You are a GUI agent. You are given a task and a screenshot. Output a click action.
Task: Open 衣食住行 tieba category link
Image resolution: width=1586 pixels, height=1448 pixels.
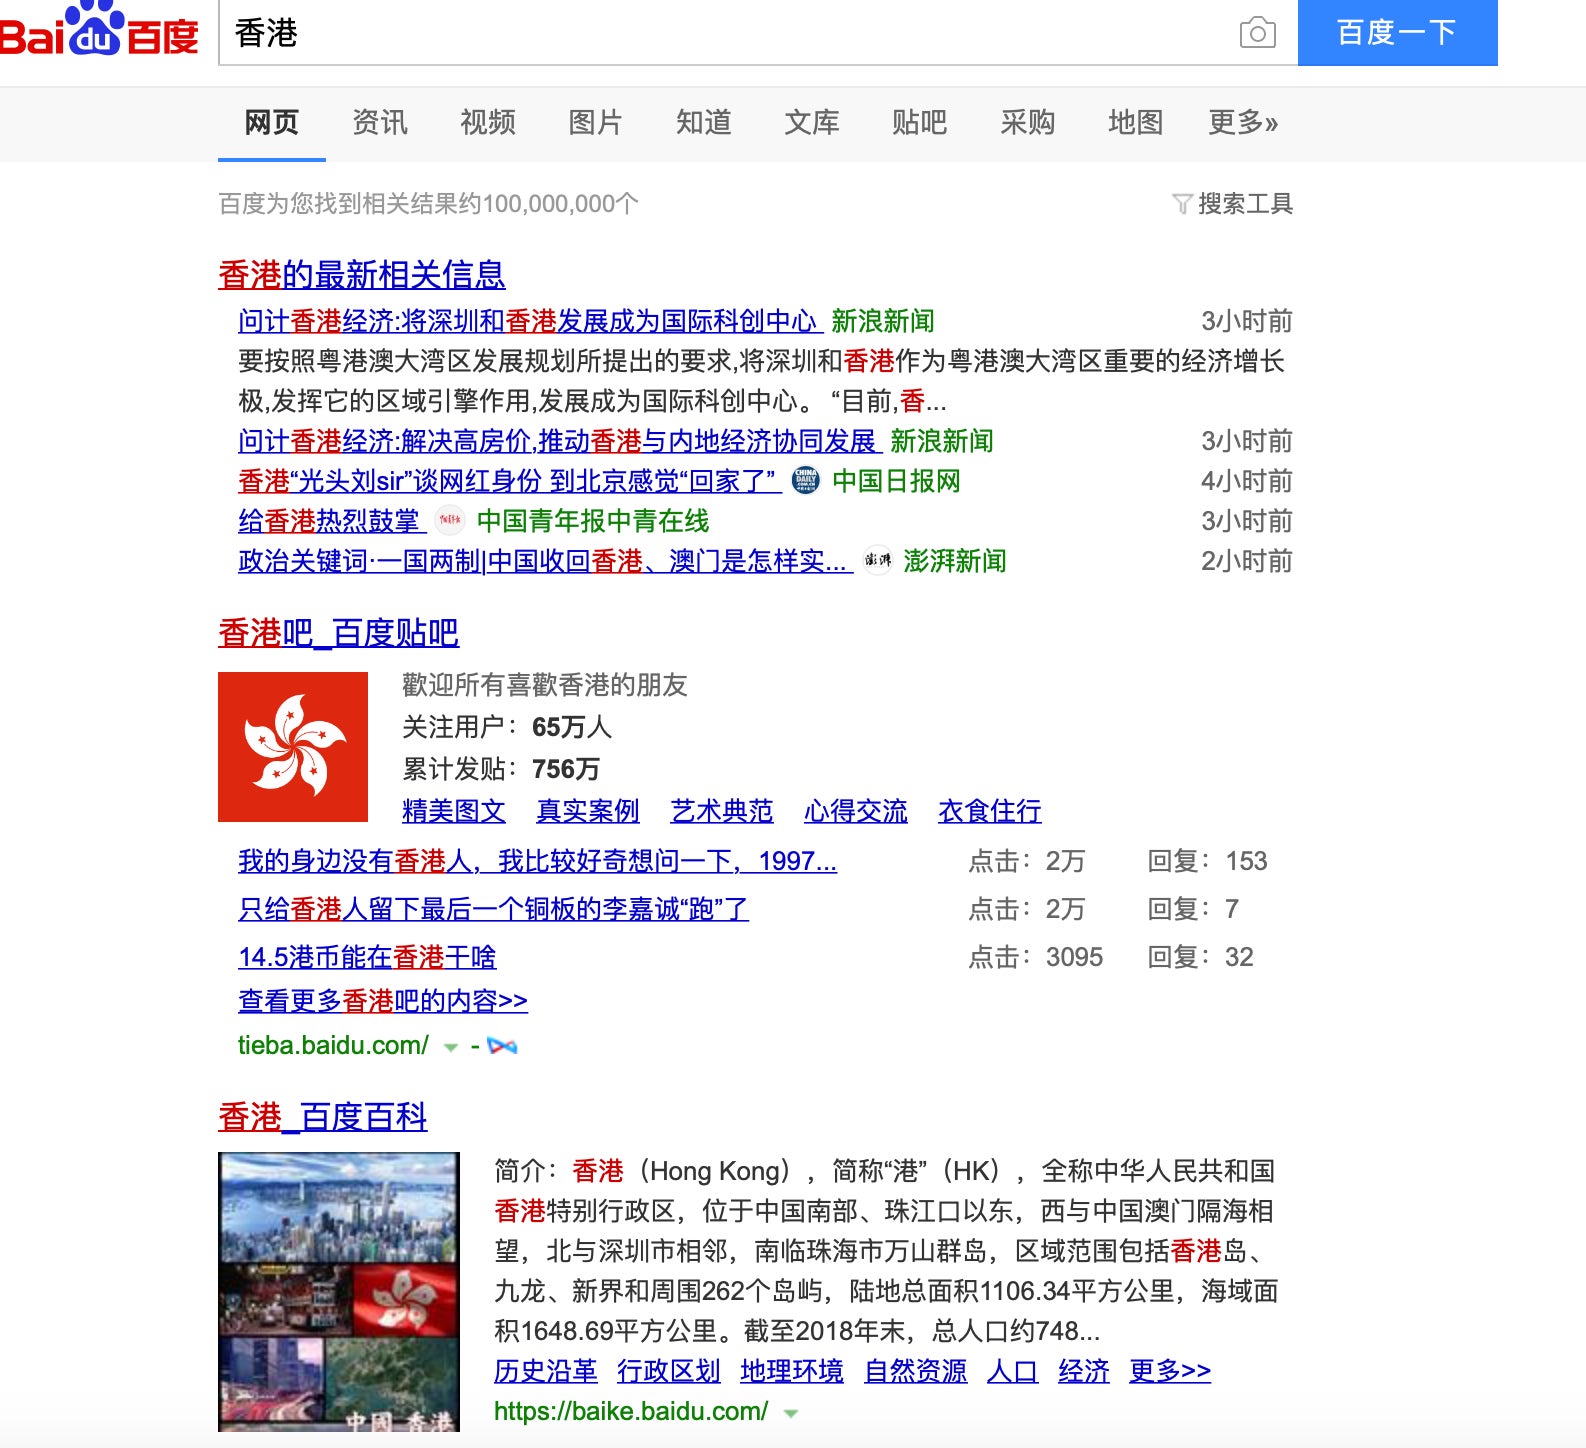tap(990, 811)
